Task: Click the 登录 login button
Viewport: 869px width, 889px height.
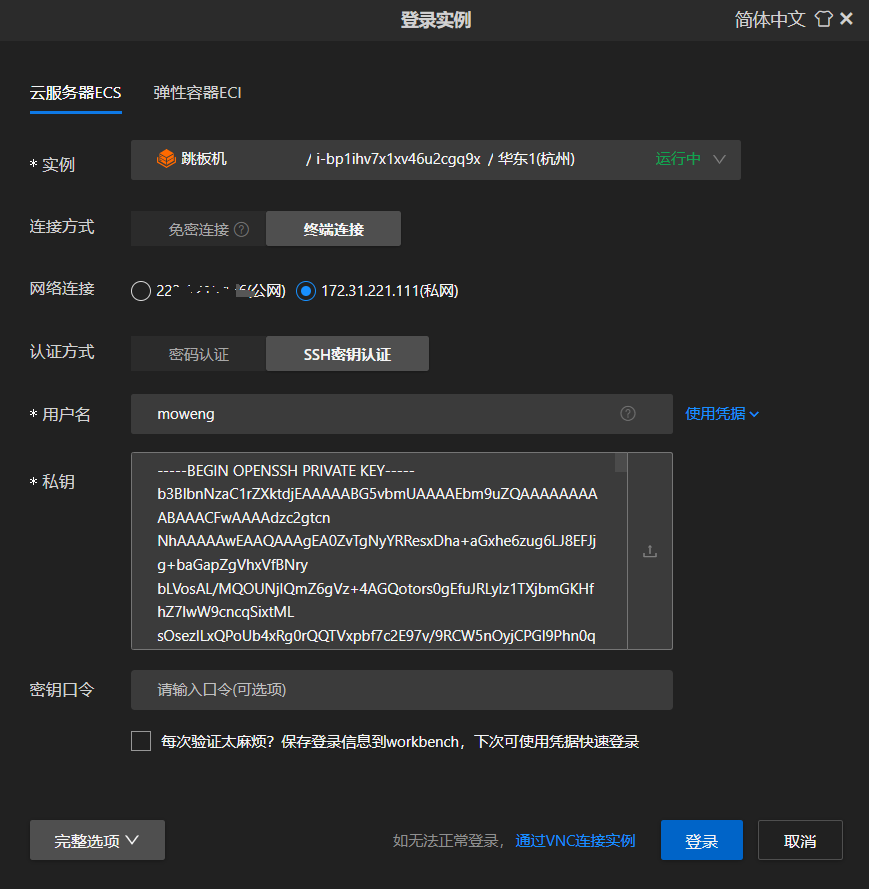Action: [701, 840]
